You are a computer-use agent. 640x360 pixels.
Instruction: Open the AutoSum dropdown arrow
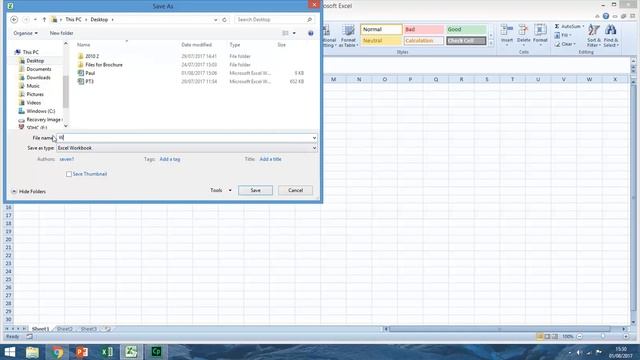point(583,26)
